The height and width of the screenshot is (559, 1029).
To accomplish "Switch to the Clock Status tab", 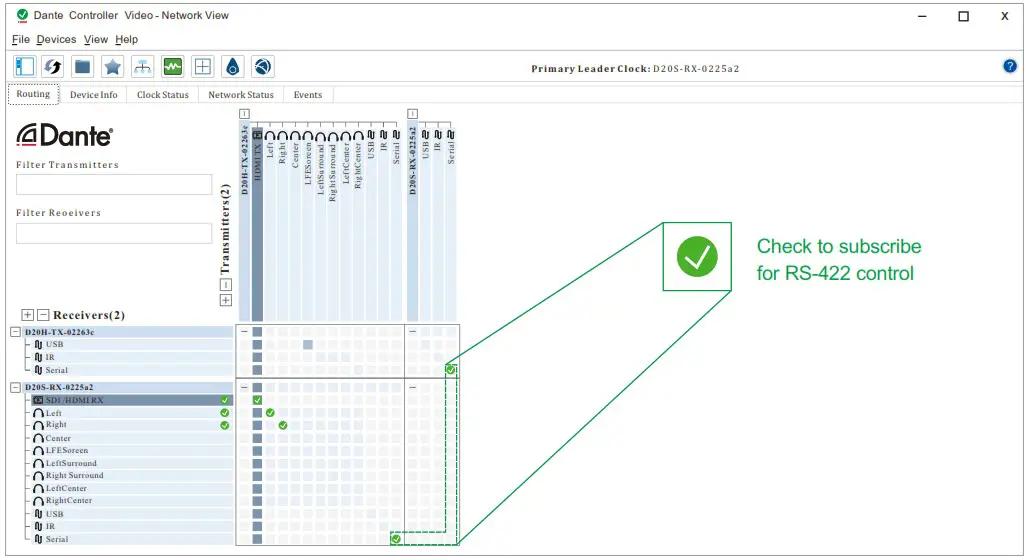I will 163,94.
